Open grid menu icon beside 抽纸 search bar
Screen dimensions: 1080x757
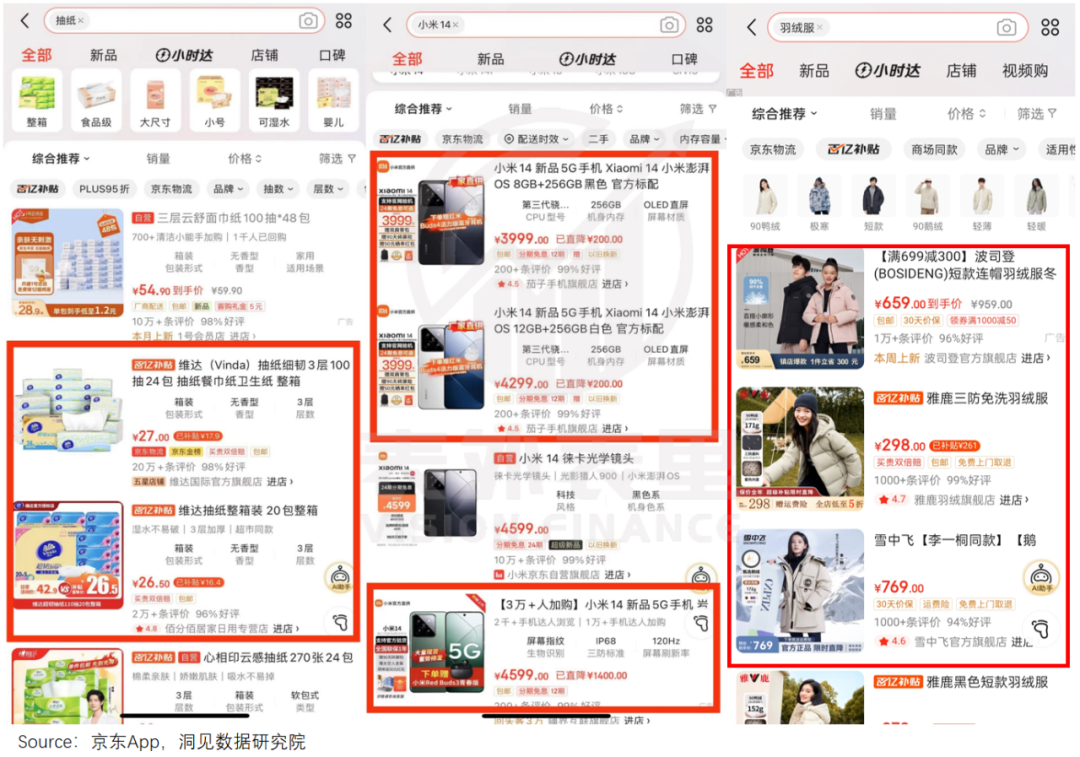coord(344,21)
